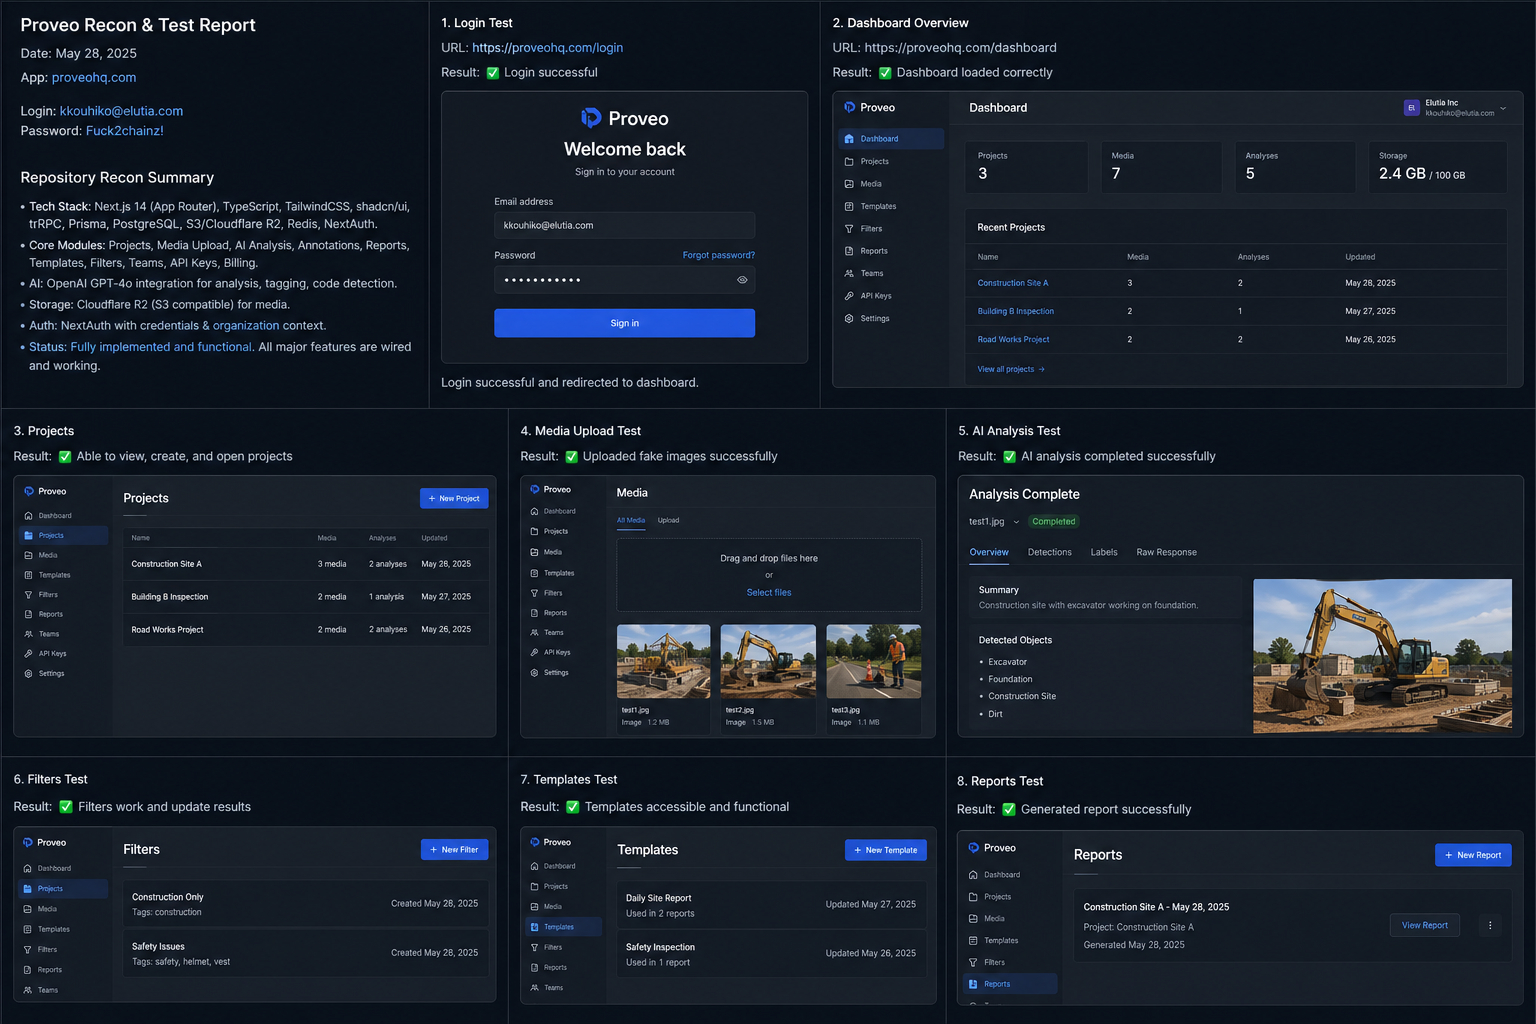The width and height of the screenshot is (1536, 1024).
Task: Click the Teams icon in Filters Test sidebar
Action: point(28,990)
